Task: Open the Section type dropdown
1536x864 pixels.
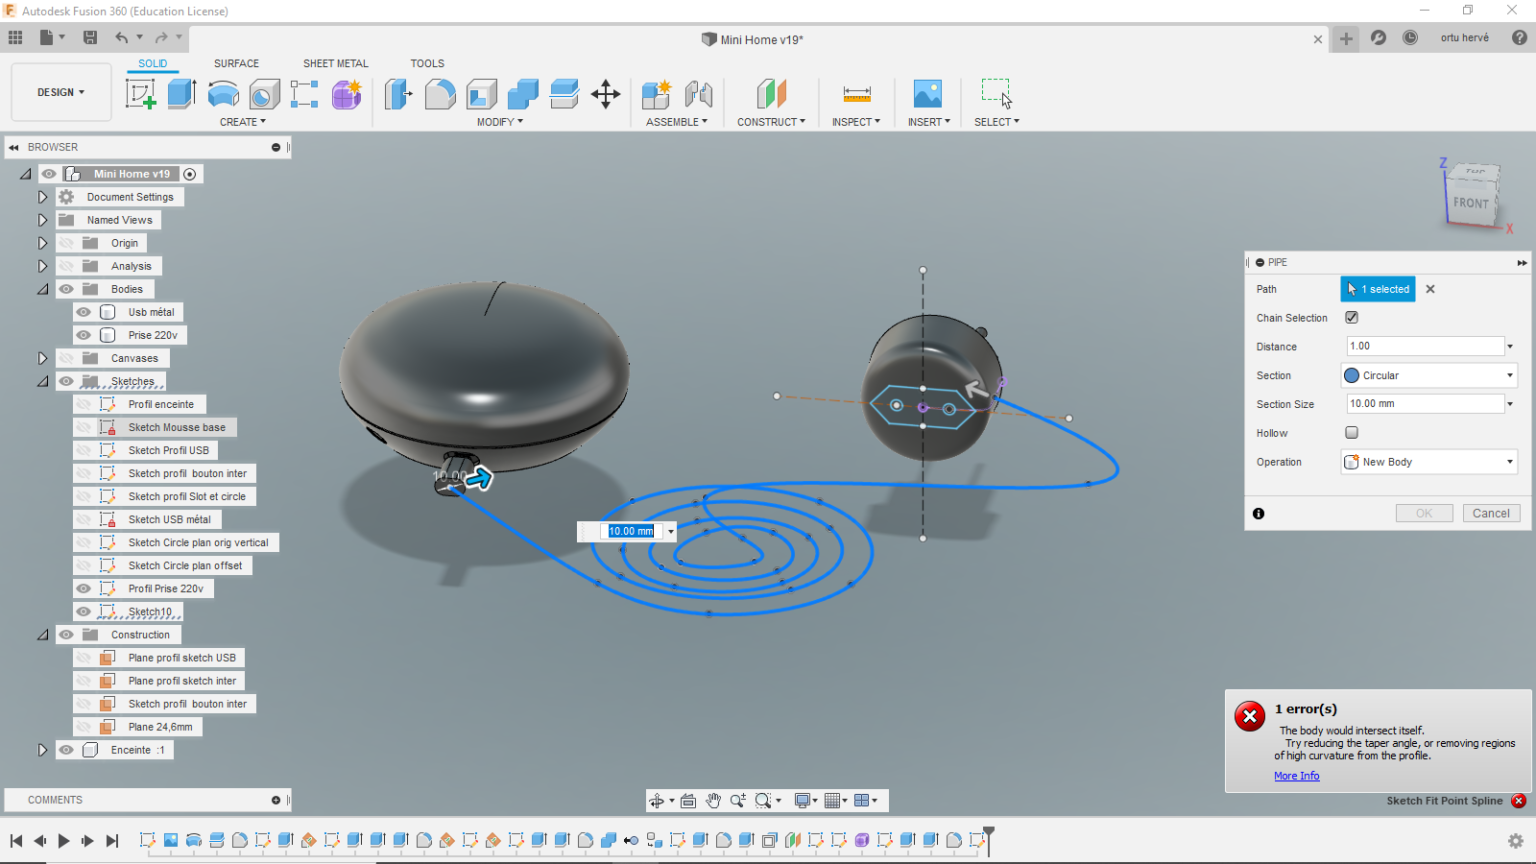Action: [1428, 376]
